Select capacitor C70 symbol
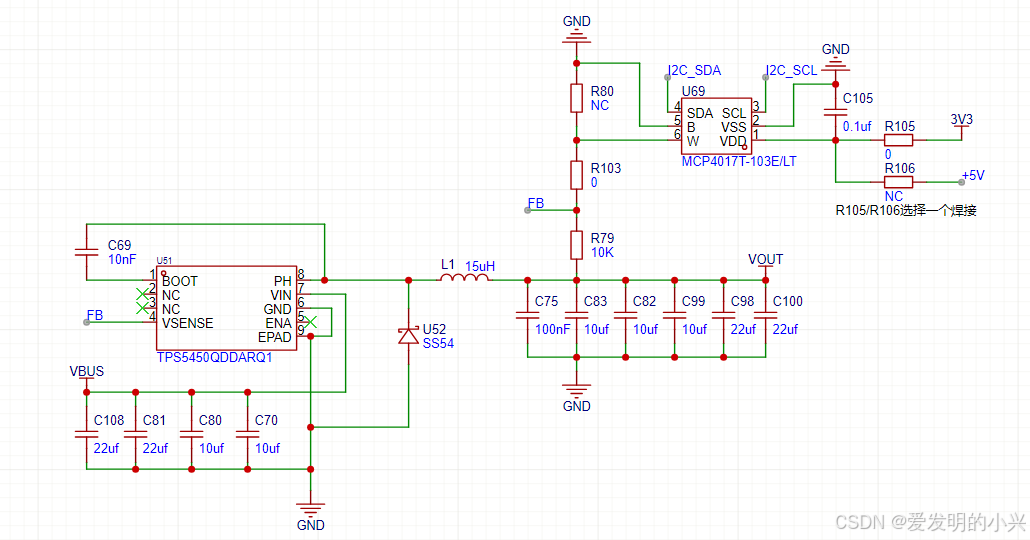This screenshot has height=540, width=1030. 247,434
